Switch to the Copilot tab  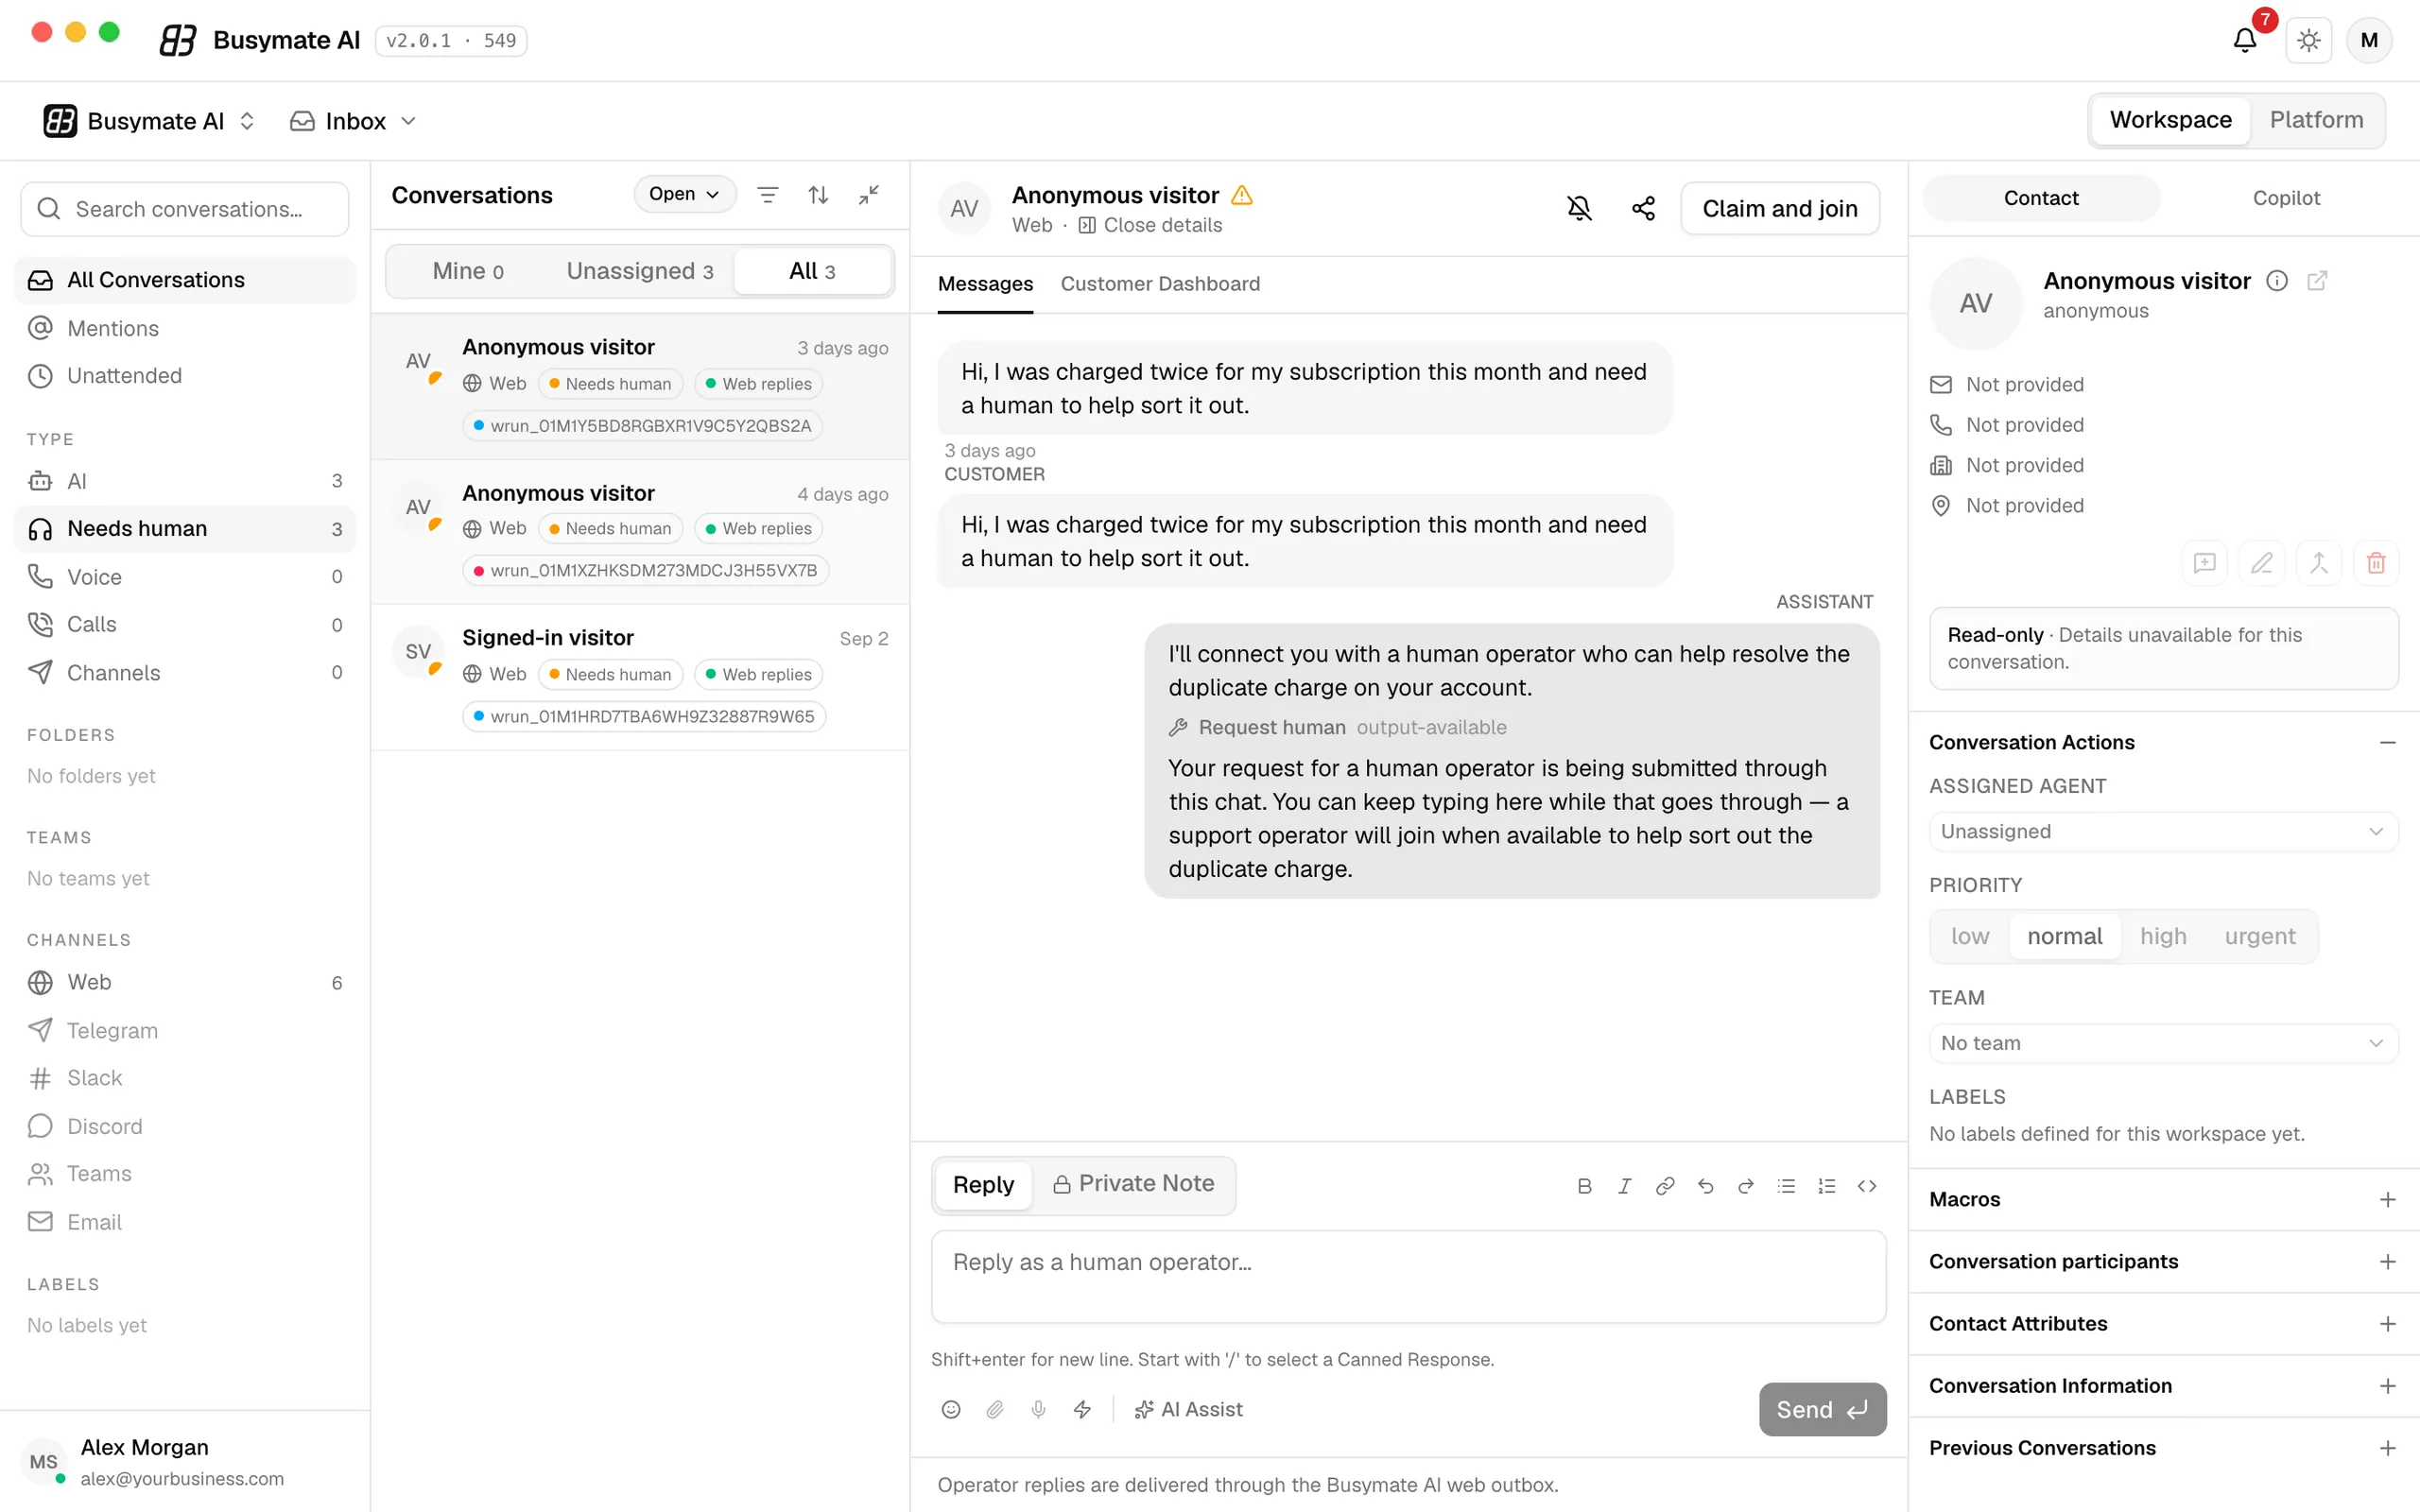point(2286,198)
